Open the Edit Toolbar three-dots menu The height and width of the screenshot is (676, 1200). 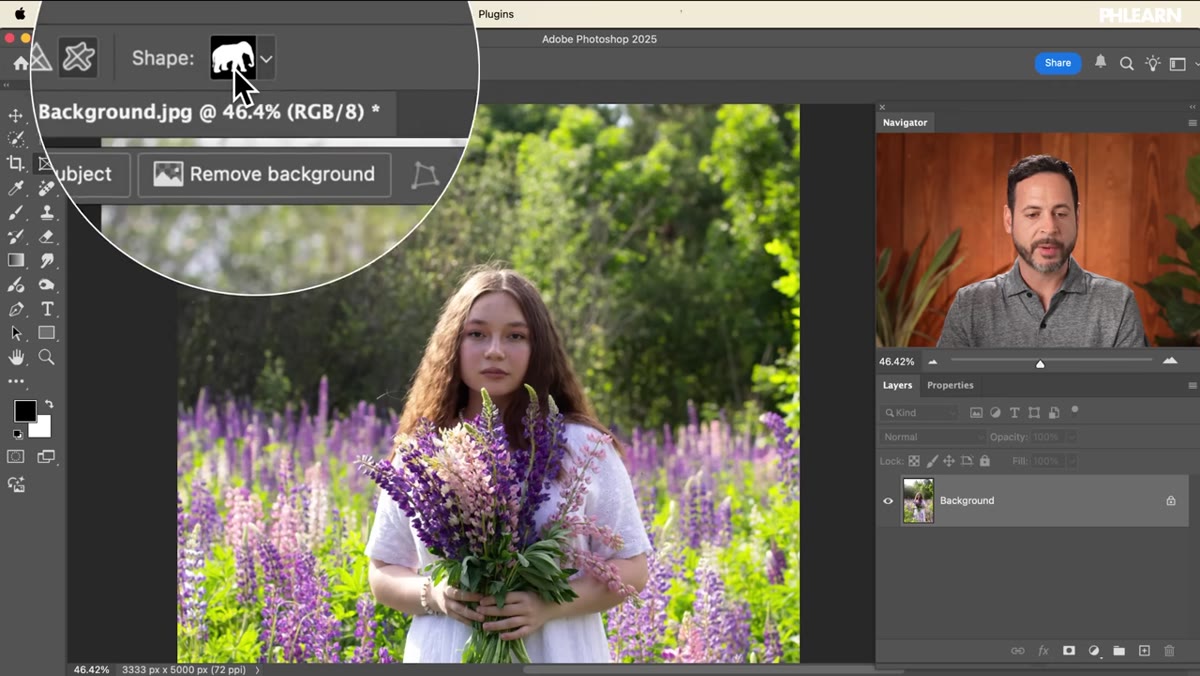[x=16, y=381]
